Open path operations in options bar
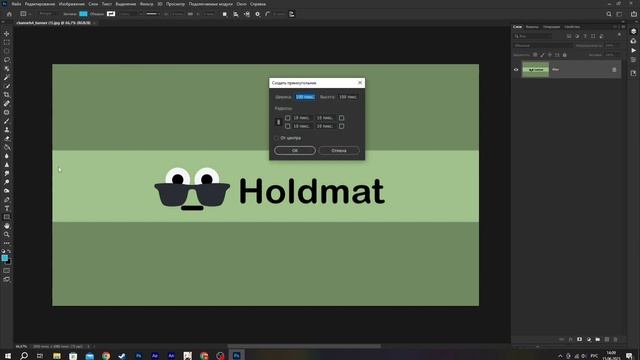The width and height of the screenshot is (640, 360). tap(224, 14)
